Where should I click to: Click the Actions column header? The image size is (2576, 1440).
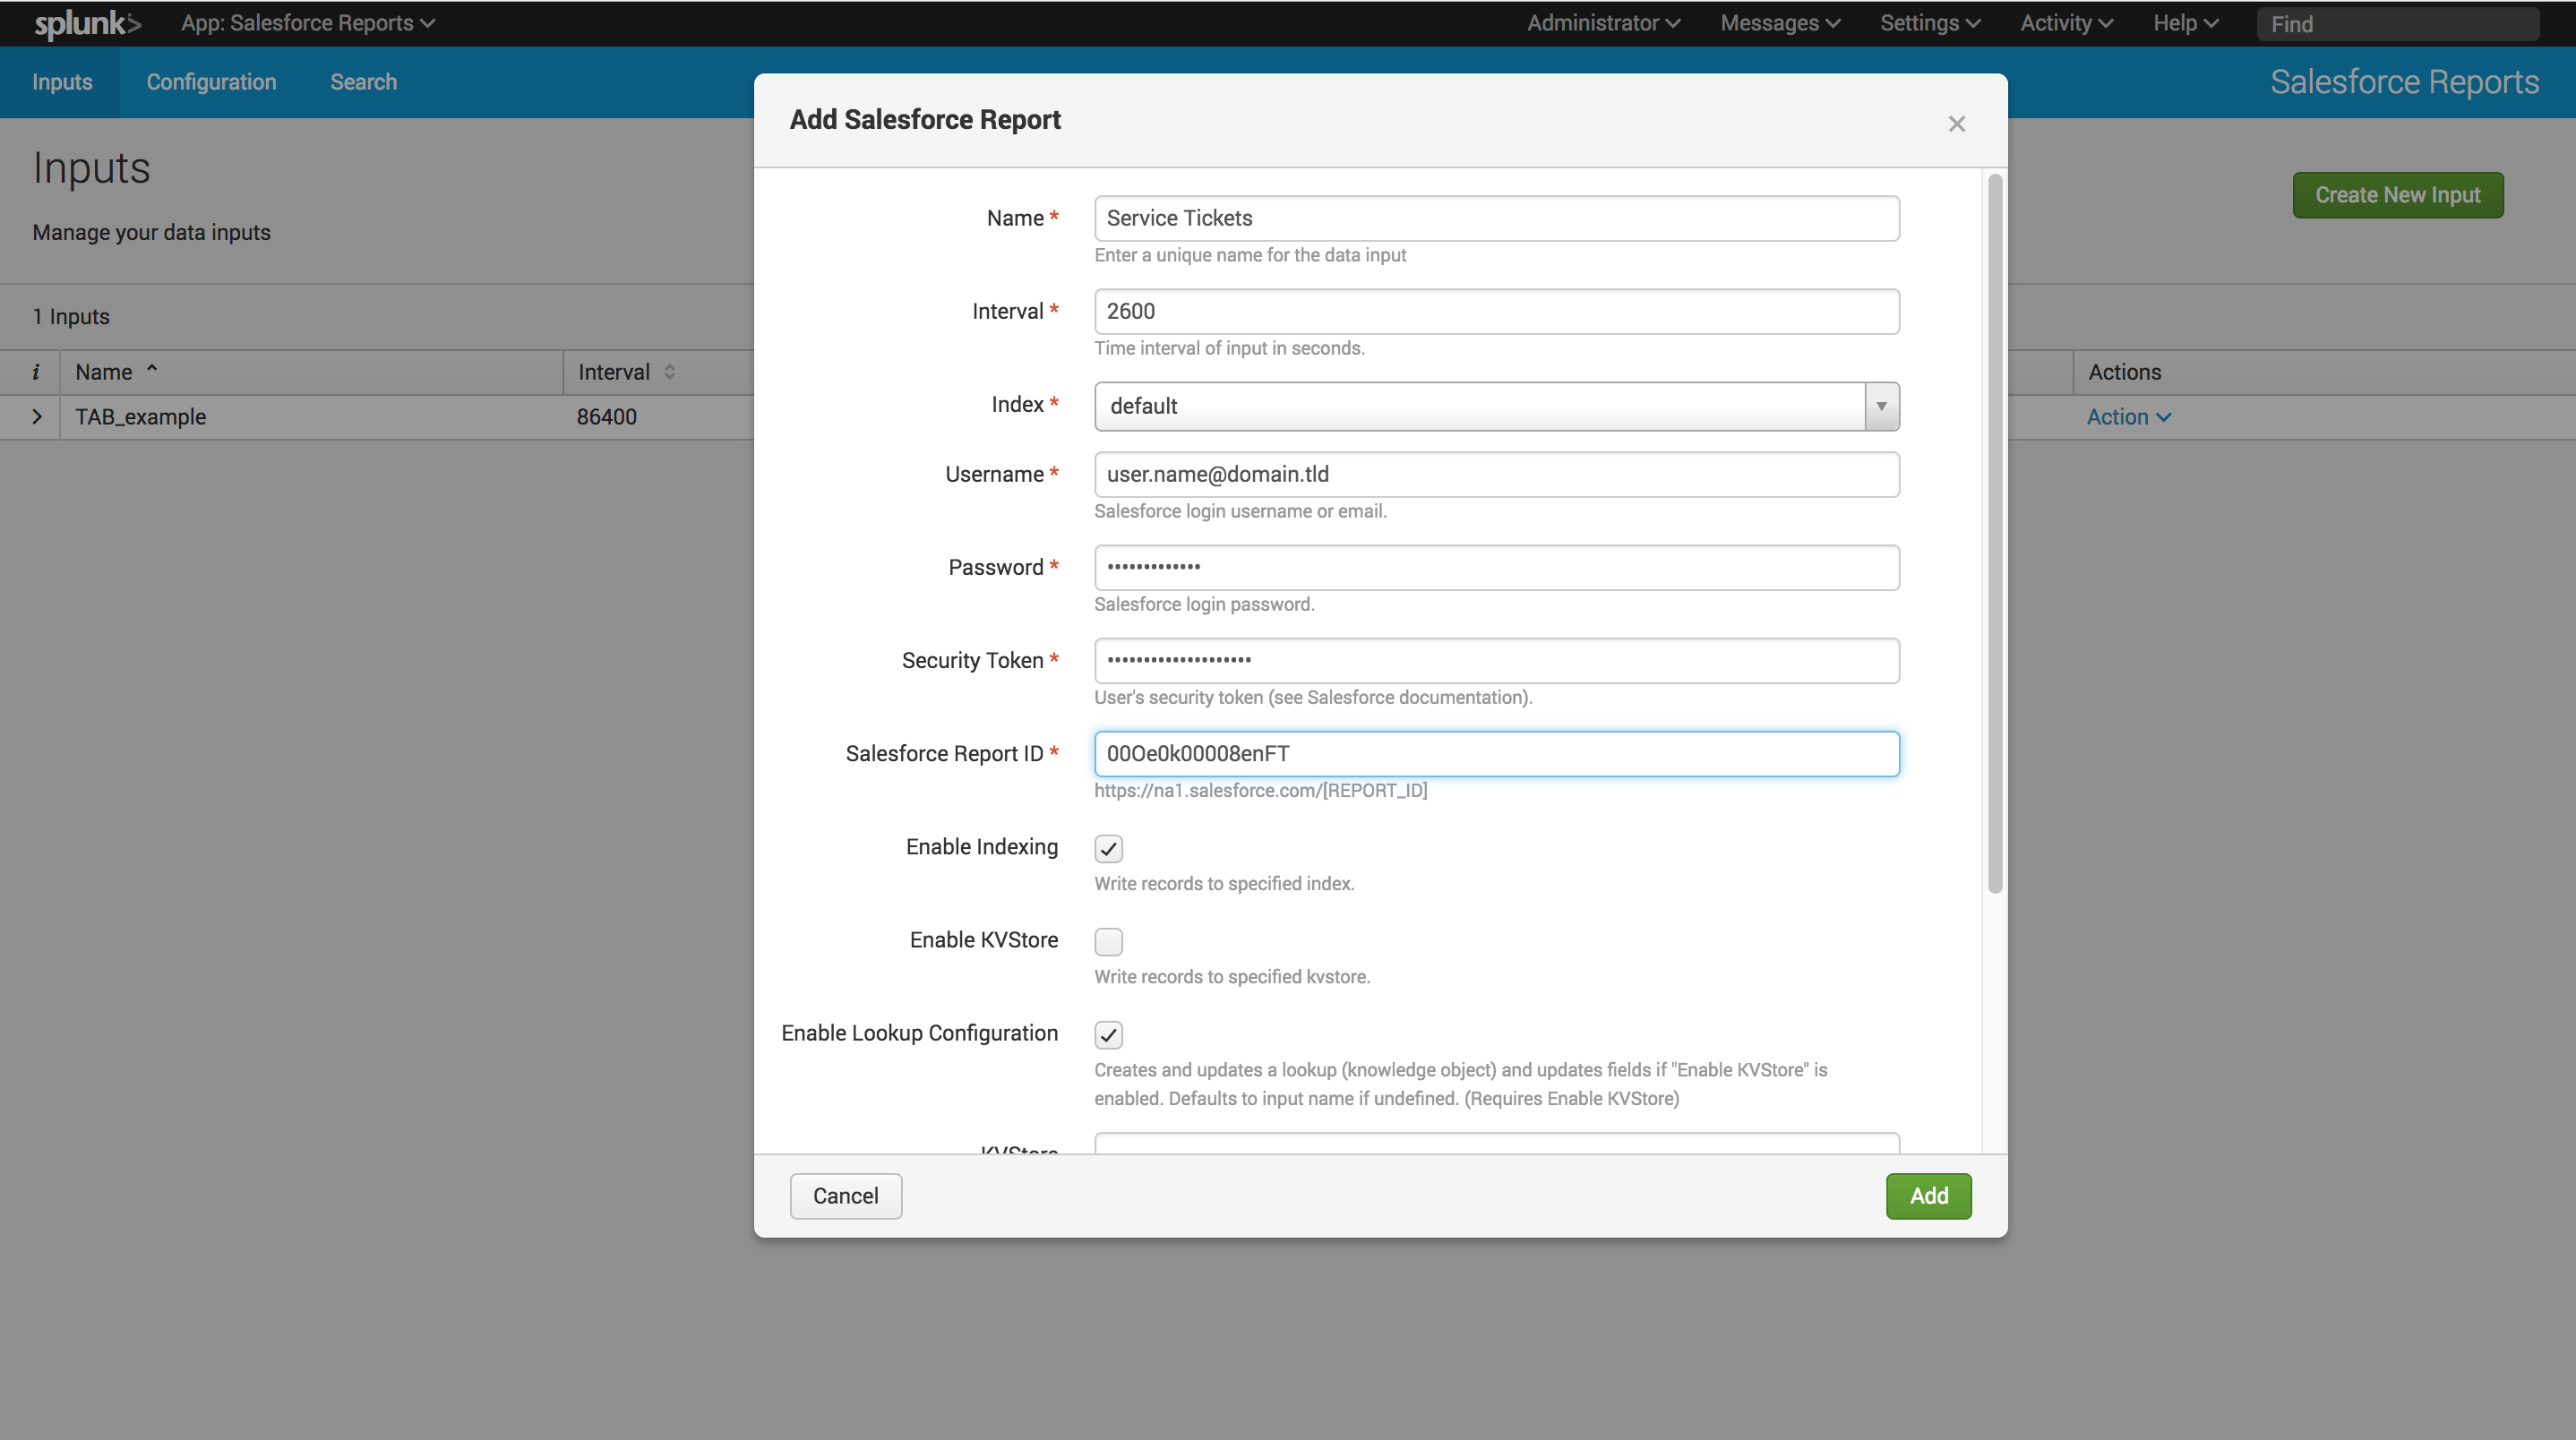[2124, 372]
